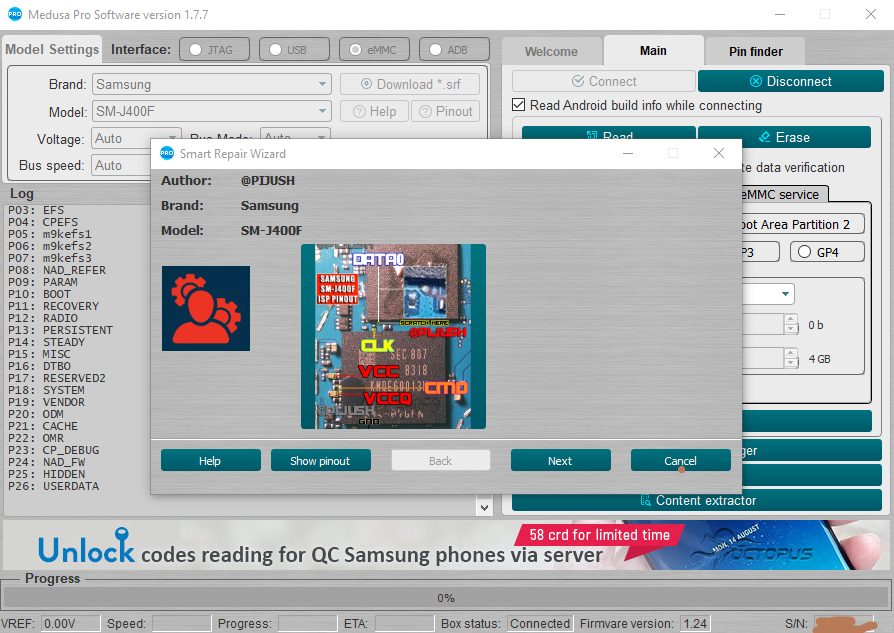Open the Pinout button in Model Settings
This screenshot has width=894, height=633.
pos(446,112)
